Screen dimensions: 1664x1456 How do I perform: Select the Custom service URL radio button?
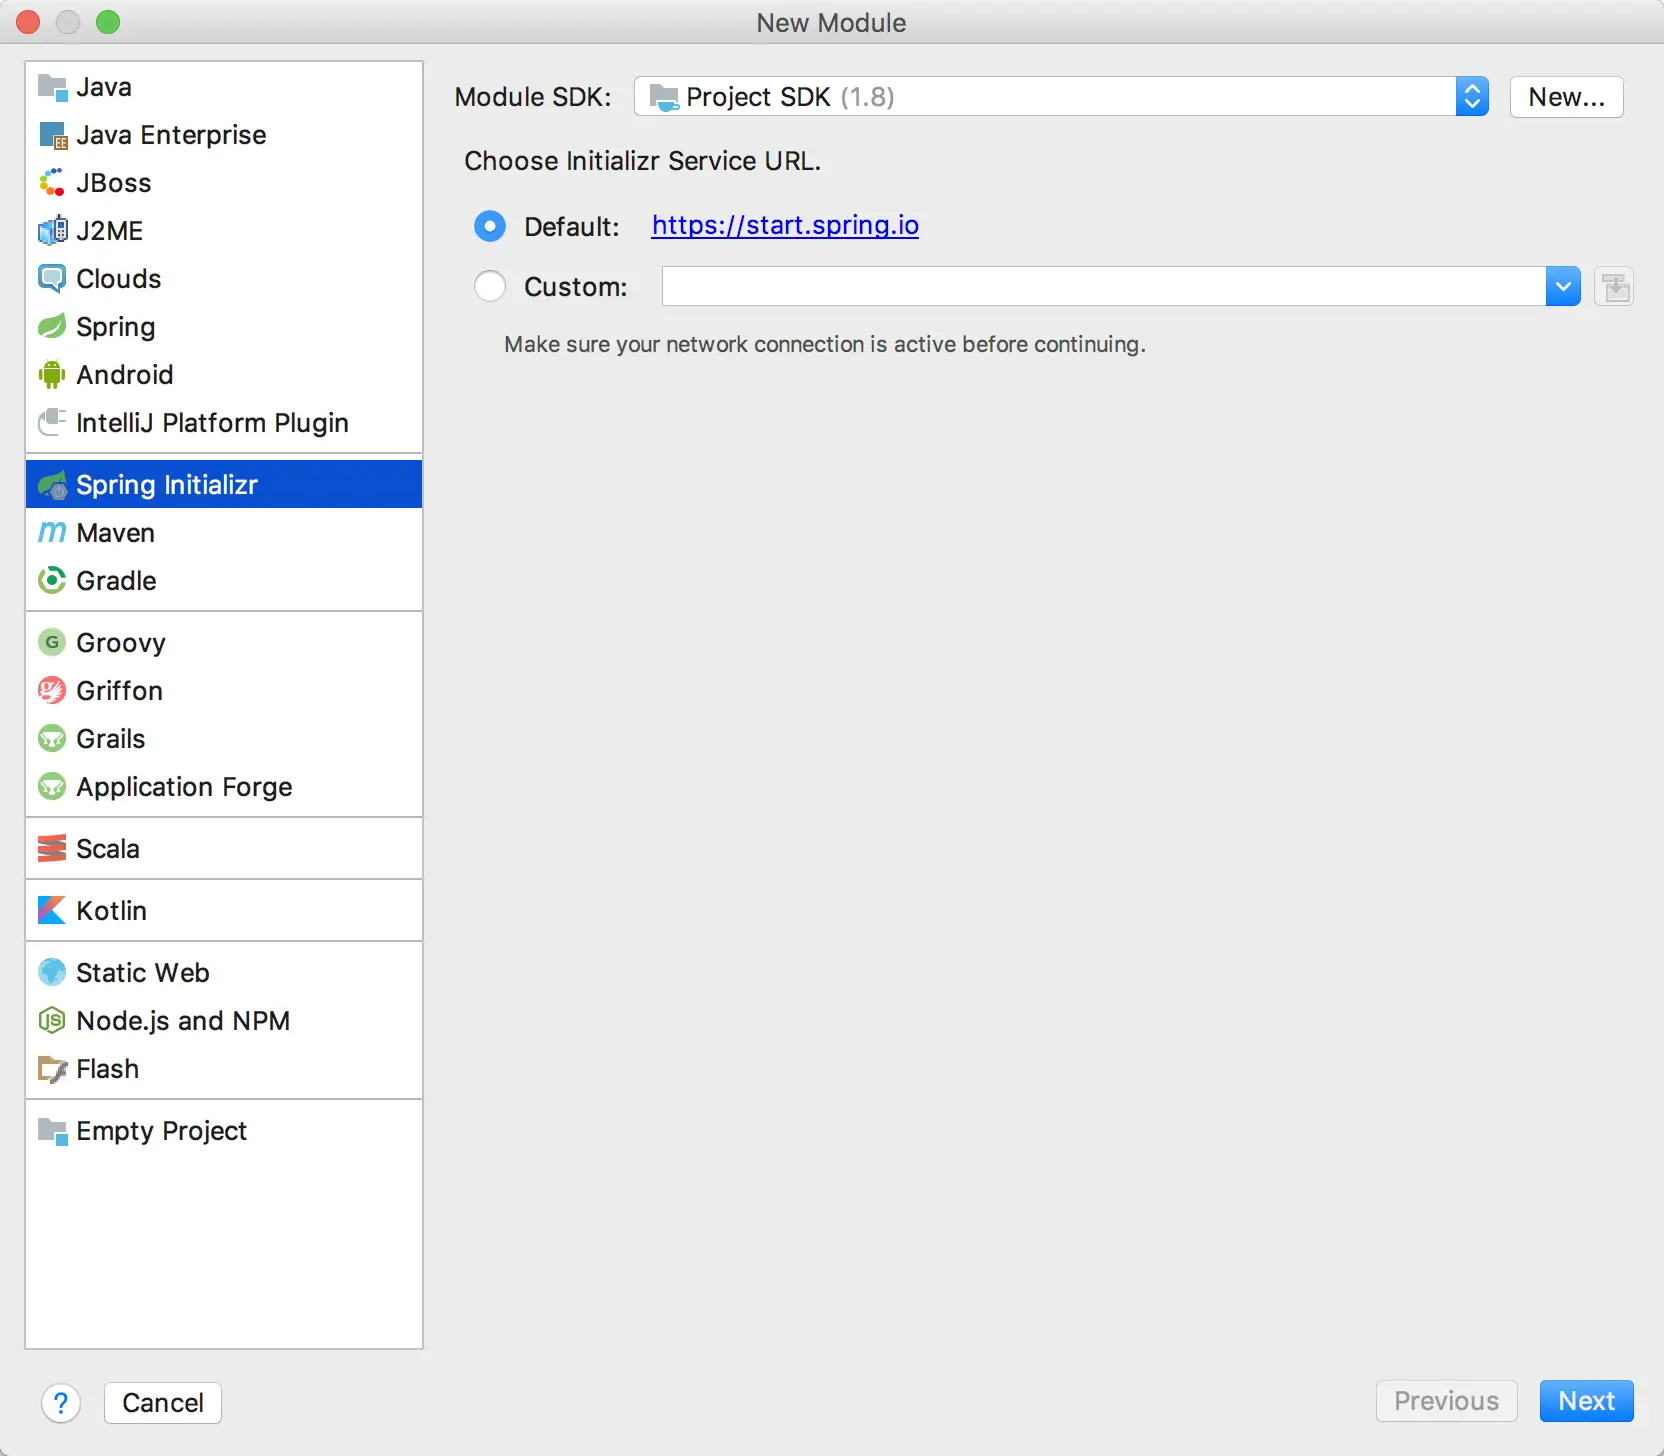(x=490, y=287)
